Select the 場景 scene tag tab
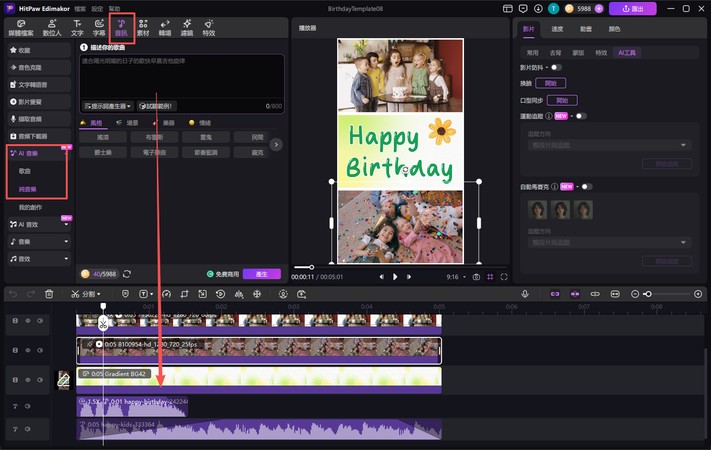 click(x=127, y=123)
